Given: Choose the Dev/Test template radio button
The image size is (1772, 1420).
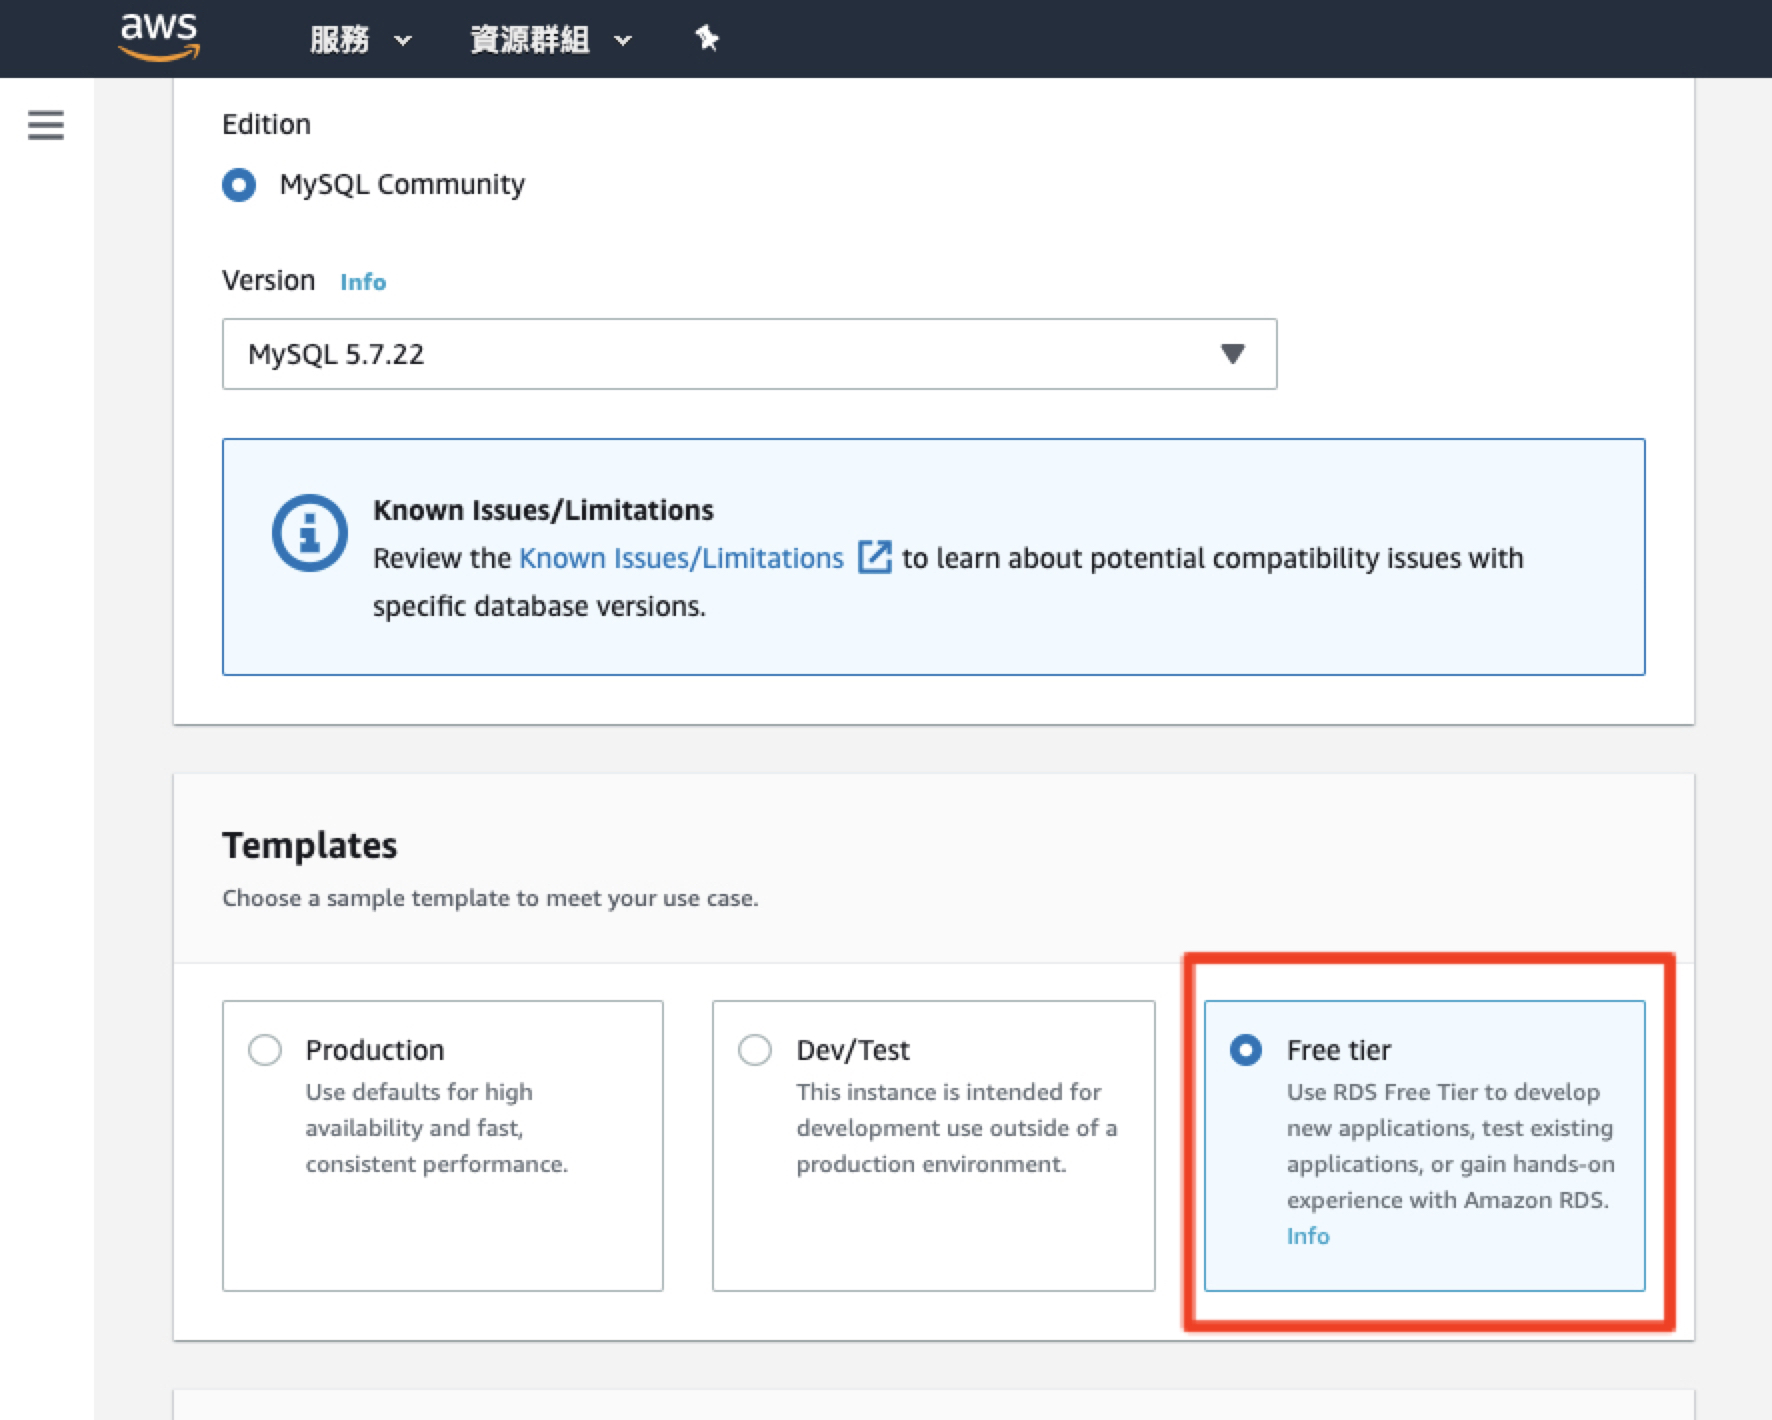Looking at the screenshot, I should point(755,1050).
